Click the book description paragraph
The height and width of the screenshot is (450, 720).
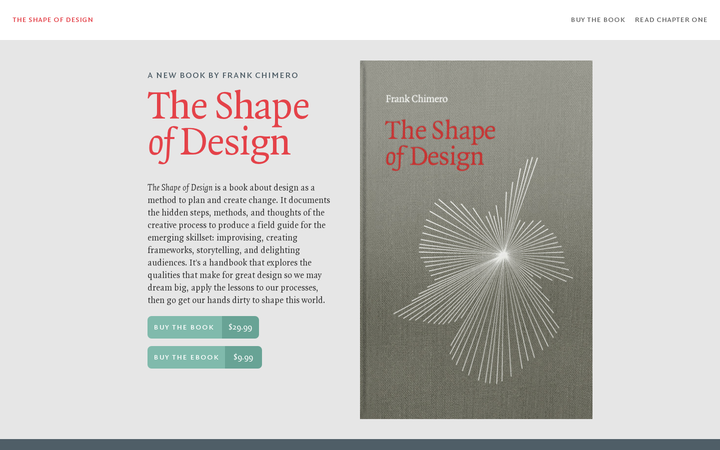[239, 244]
